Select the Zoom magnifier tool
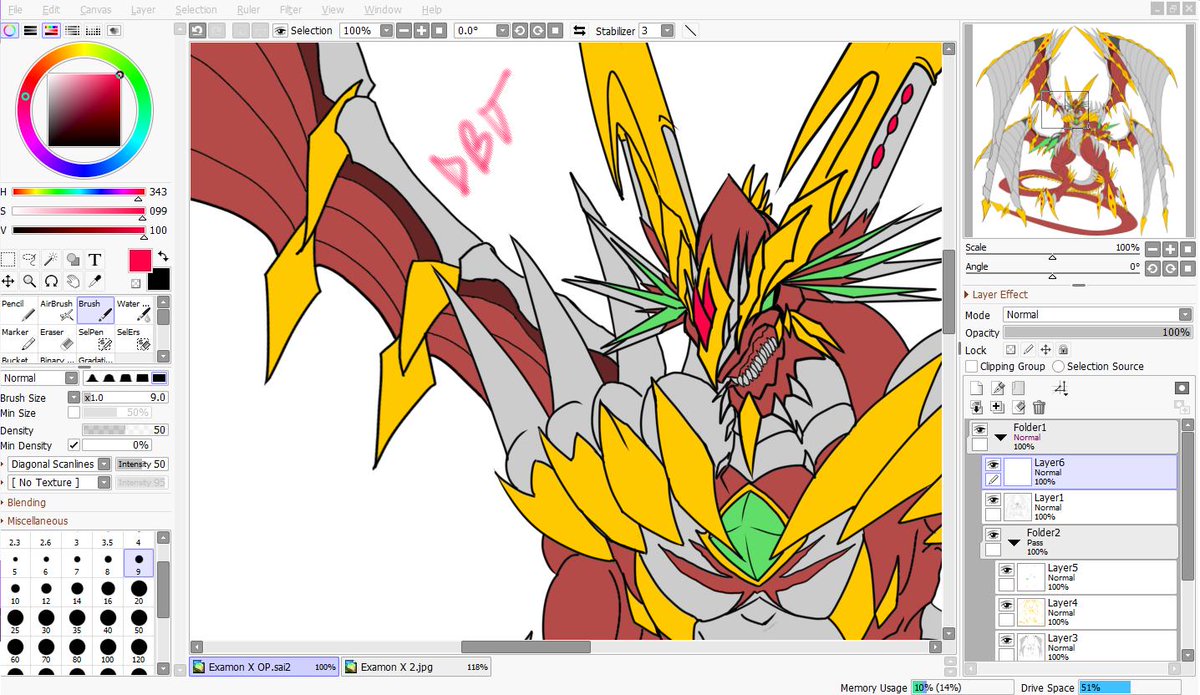 coord(30,281)
